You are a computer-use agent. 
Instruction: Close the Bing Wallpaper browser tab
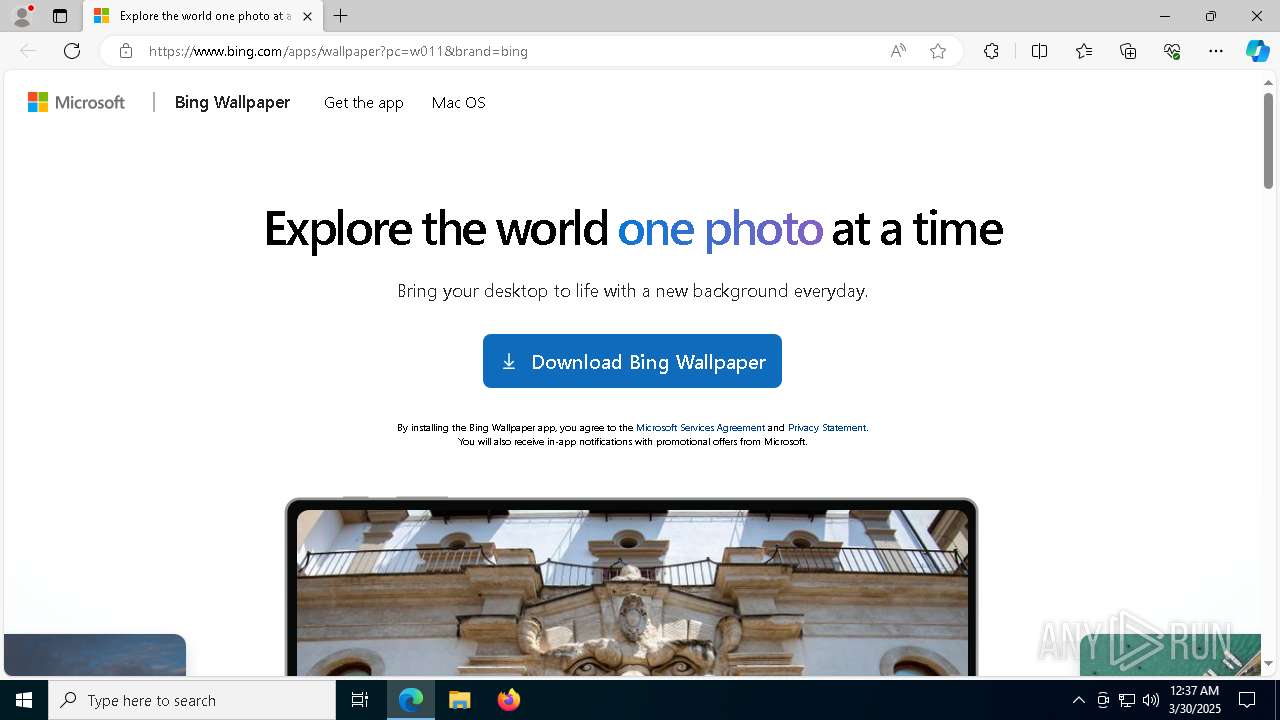point(307,16)
